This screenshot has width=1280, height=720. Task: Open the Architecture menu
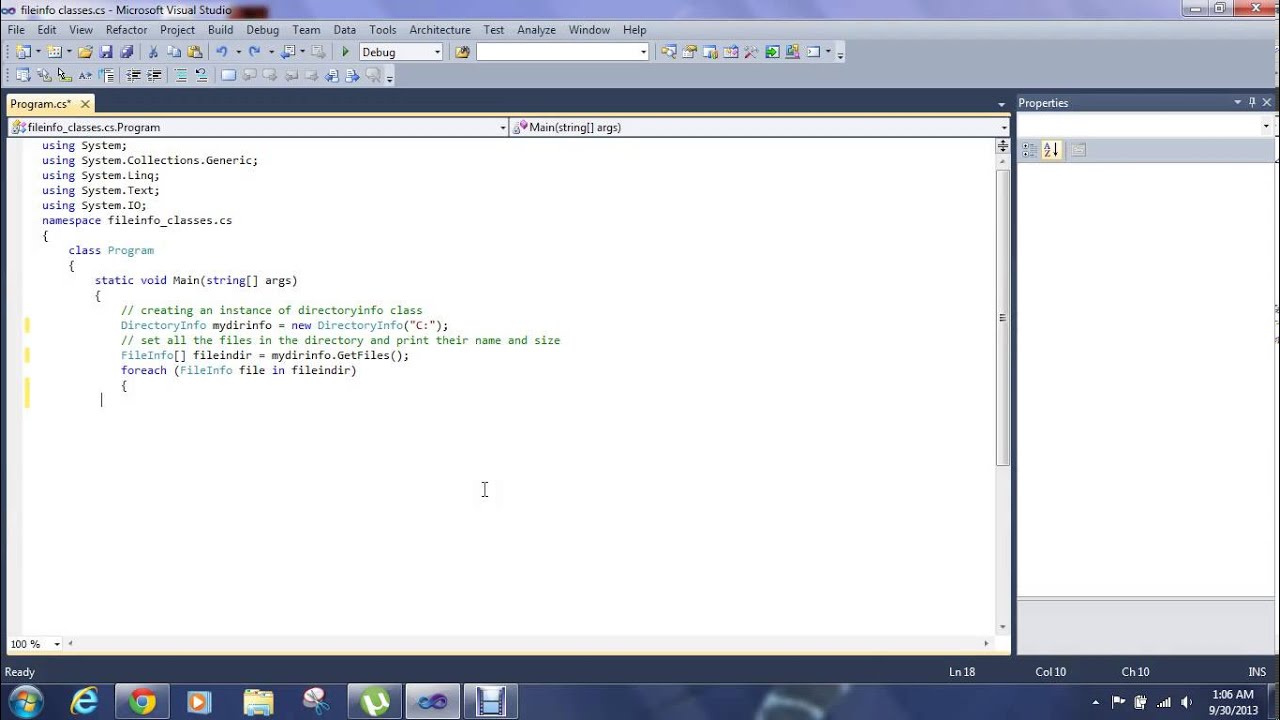tap(440, 30)
